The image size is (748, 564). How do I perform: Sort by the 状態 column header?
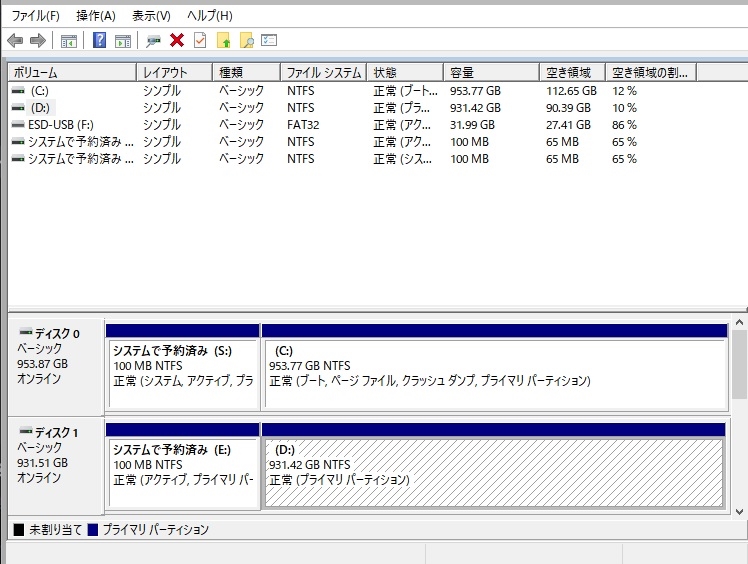click(405, 73)
